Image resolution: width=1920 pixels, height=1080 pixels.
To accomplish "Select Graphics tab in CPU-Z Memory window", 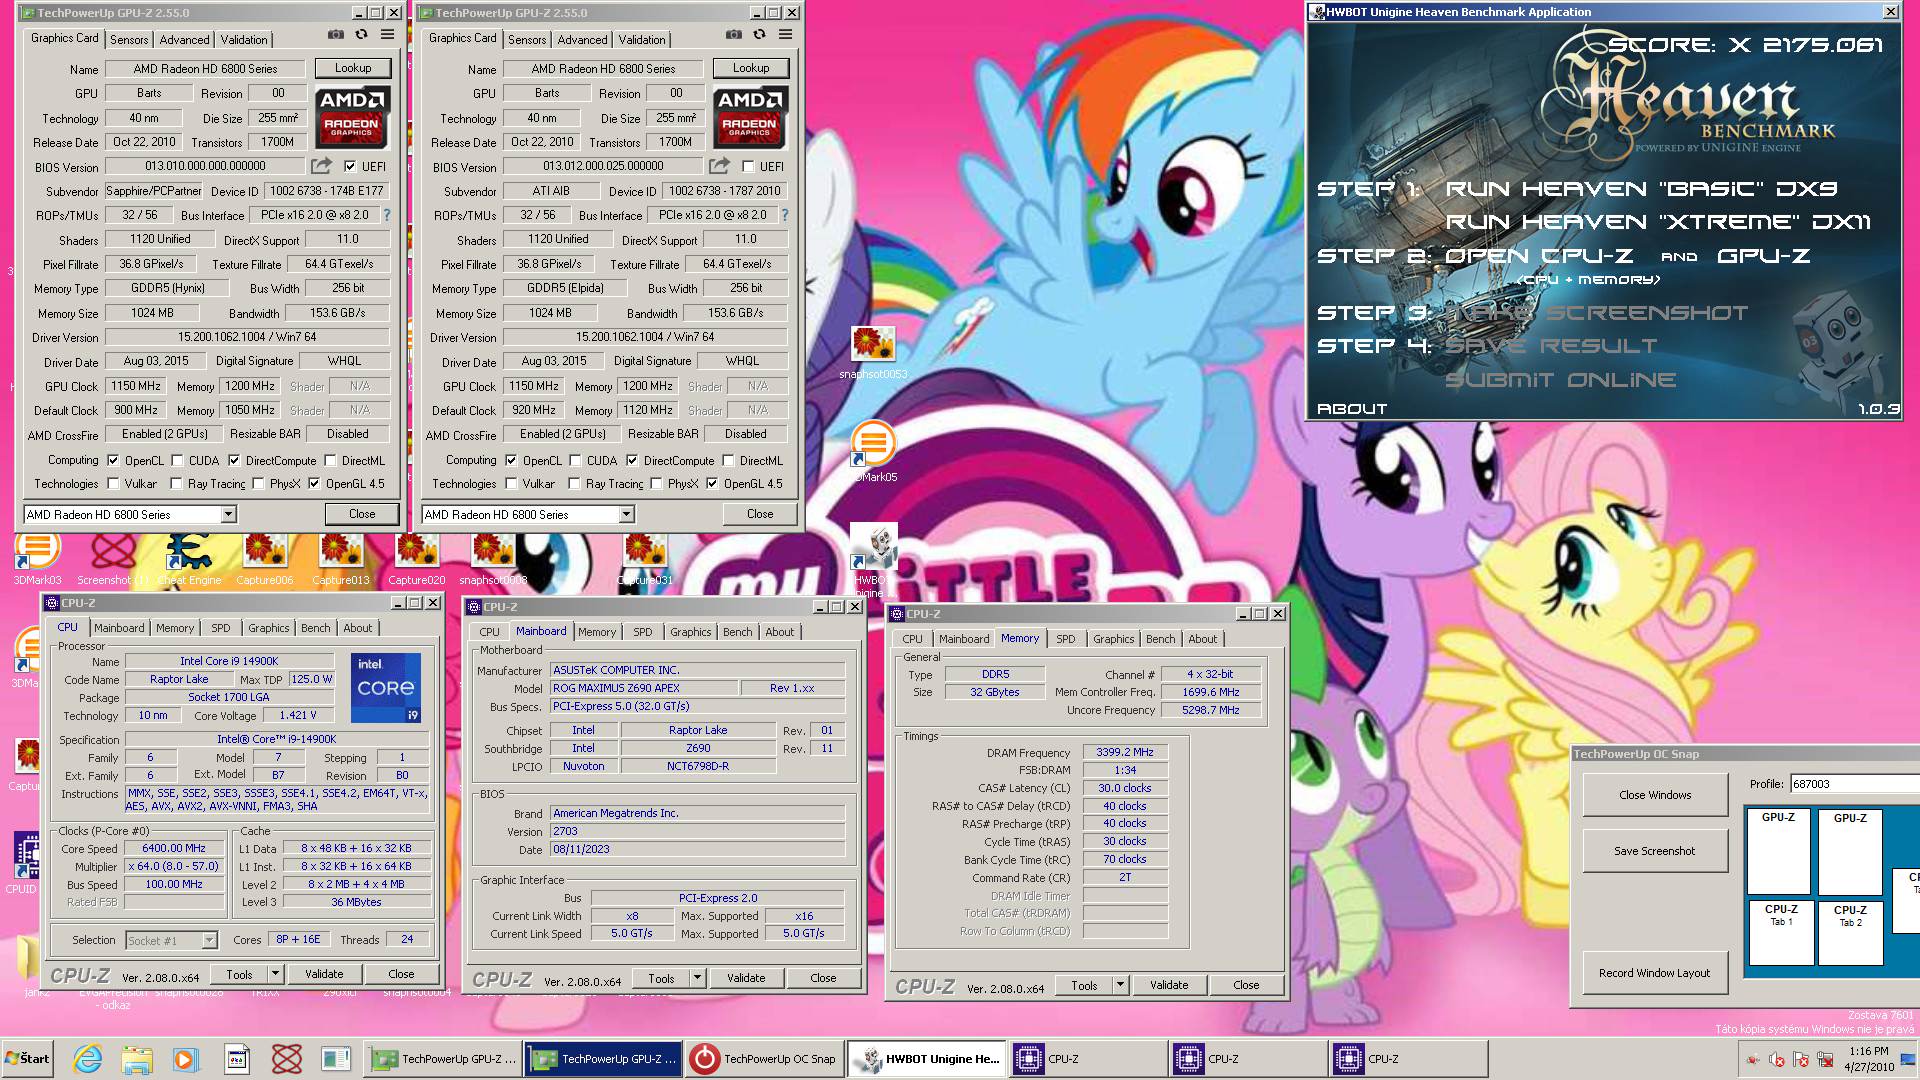I will coord(1113,639).
